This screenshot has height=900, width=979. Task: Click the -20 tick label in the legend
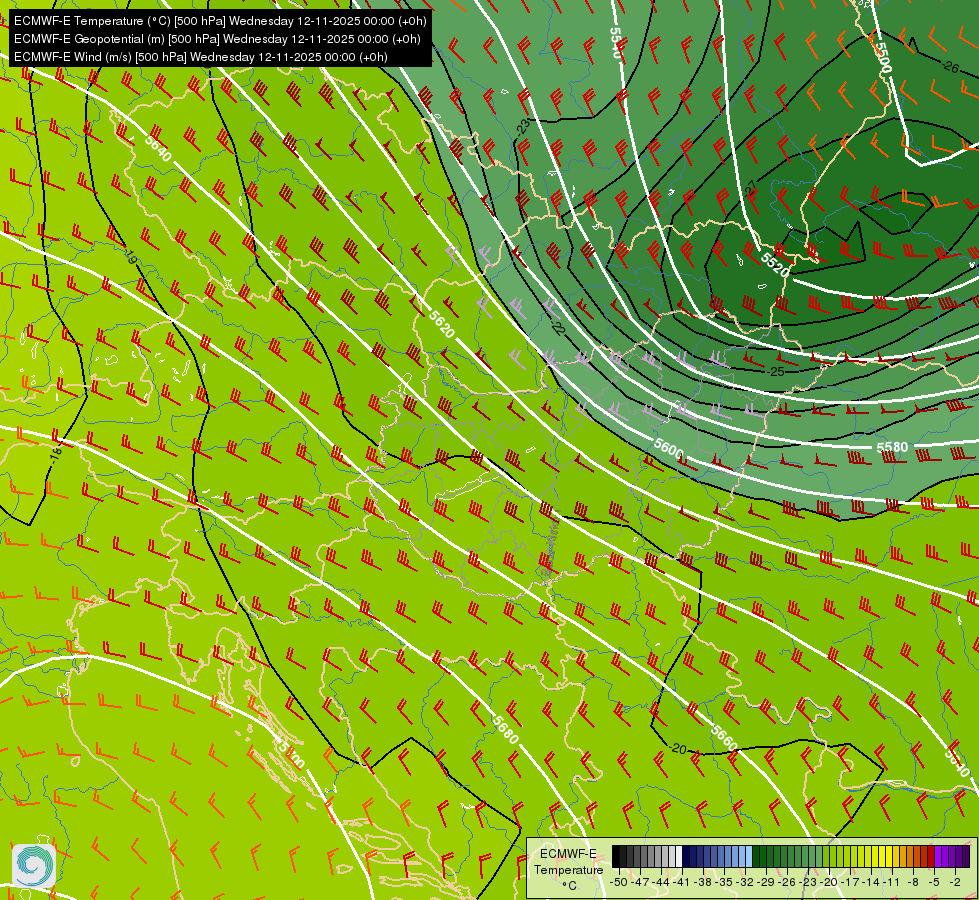(829, 882)
